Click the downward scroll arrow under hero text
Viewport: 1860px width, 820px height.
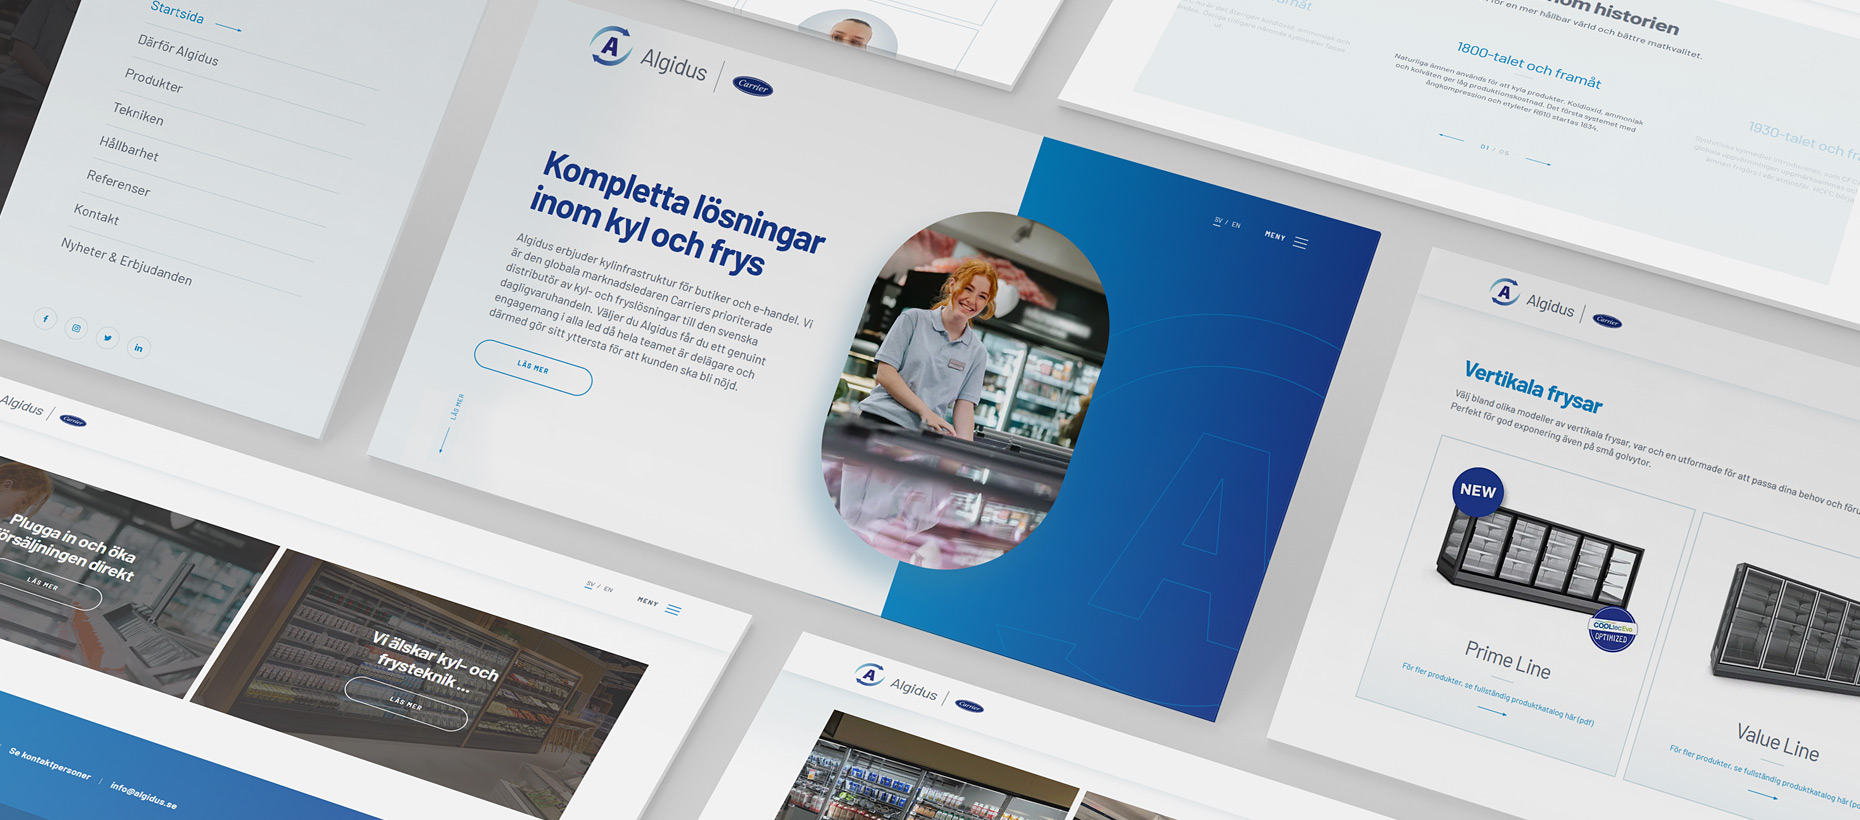[x=444, y=440]
